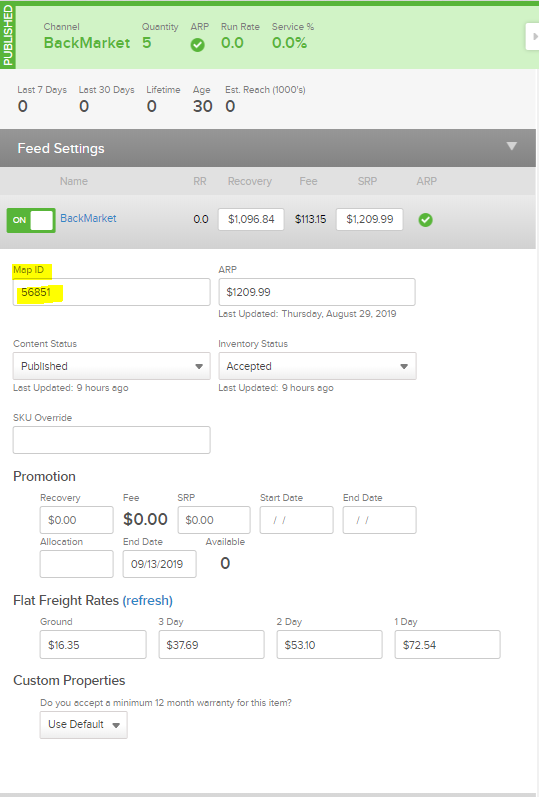Expand the side panel arrow at top right
539x797 pixels.
tap(533, 37)
